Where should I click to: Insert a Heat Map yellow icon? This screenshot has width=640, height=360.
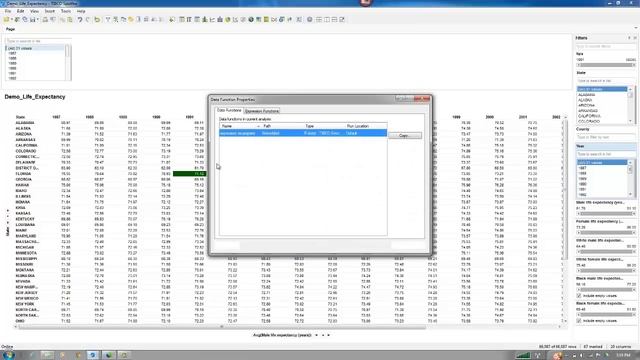pos(267,19)
